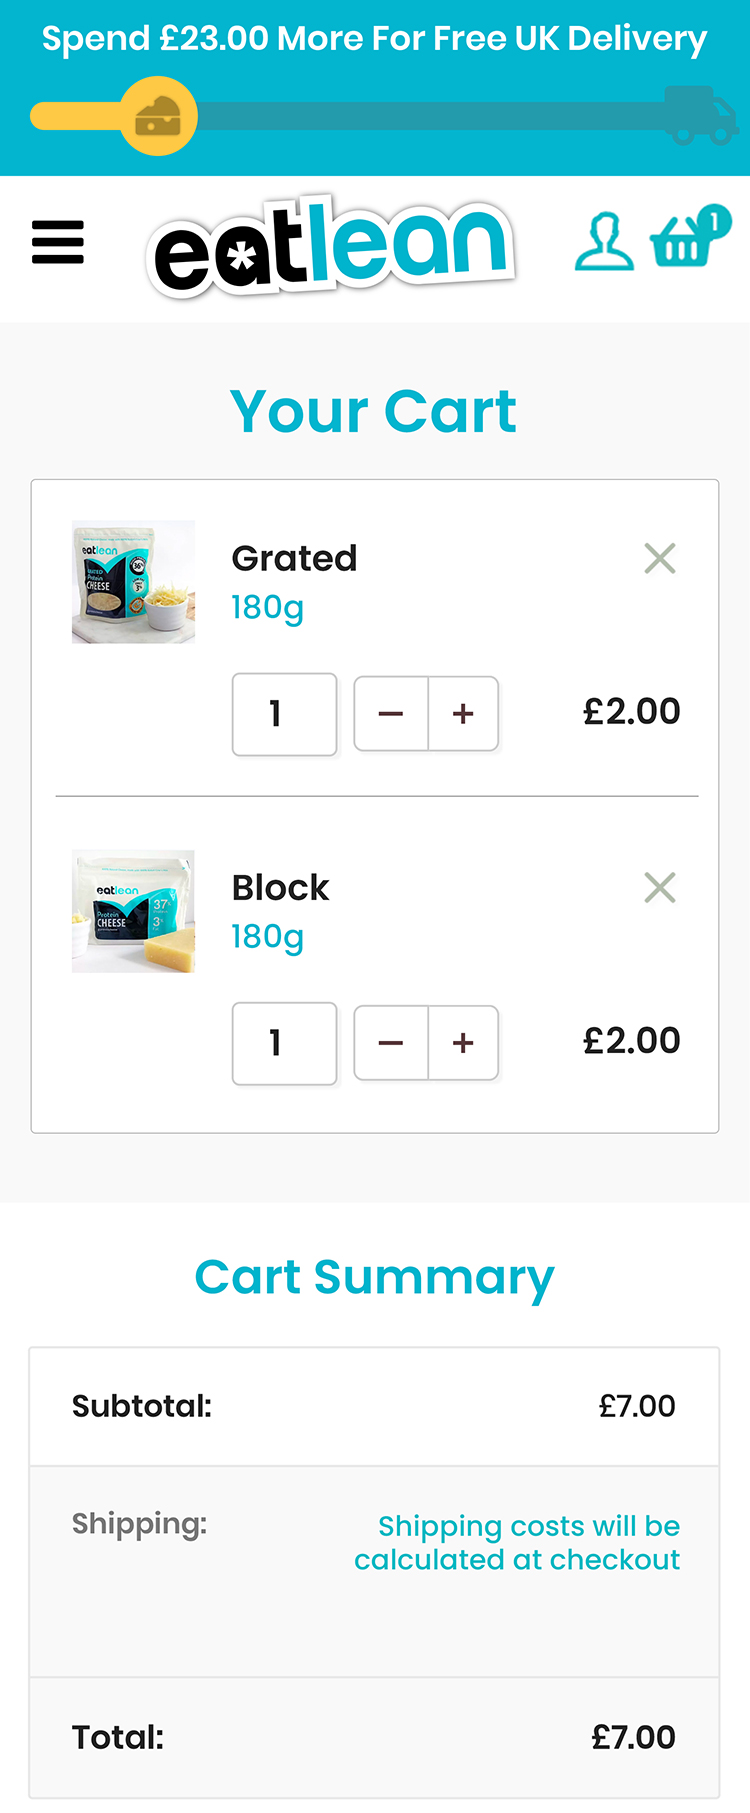Screen dimensions: 750x1813
Task: Increase Grated cheese quantity
Action: tap(463, 714)
